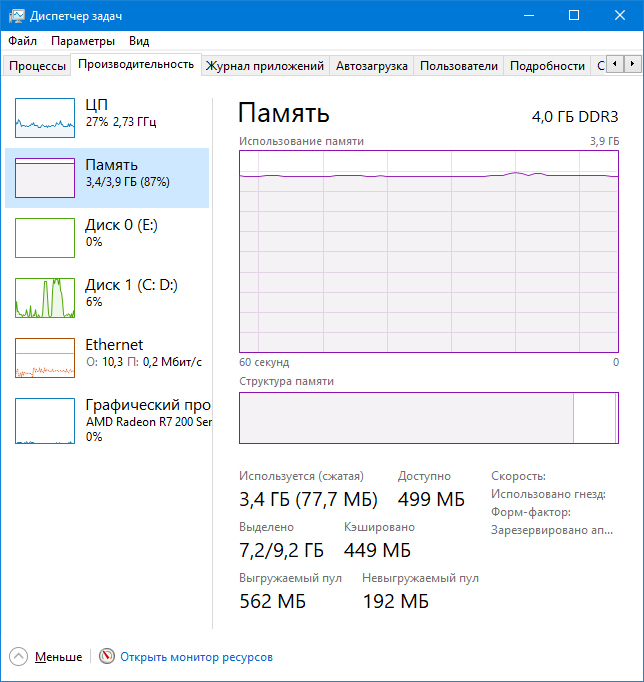Image resolution: width=644 pixels, height=682 pixels.
Task: Click the Форм-фактор: label
Action: click(x=531, y=512)
